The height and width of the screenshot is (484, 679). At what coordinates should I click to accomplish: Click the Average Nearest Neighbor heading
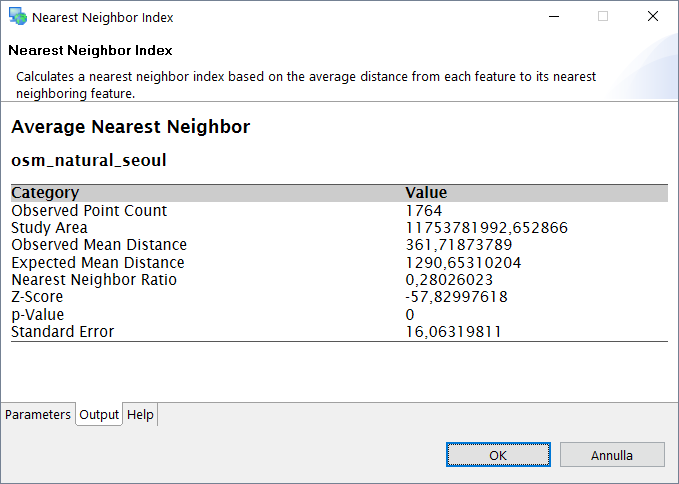(130, 127)
